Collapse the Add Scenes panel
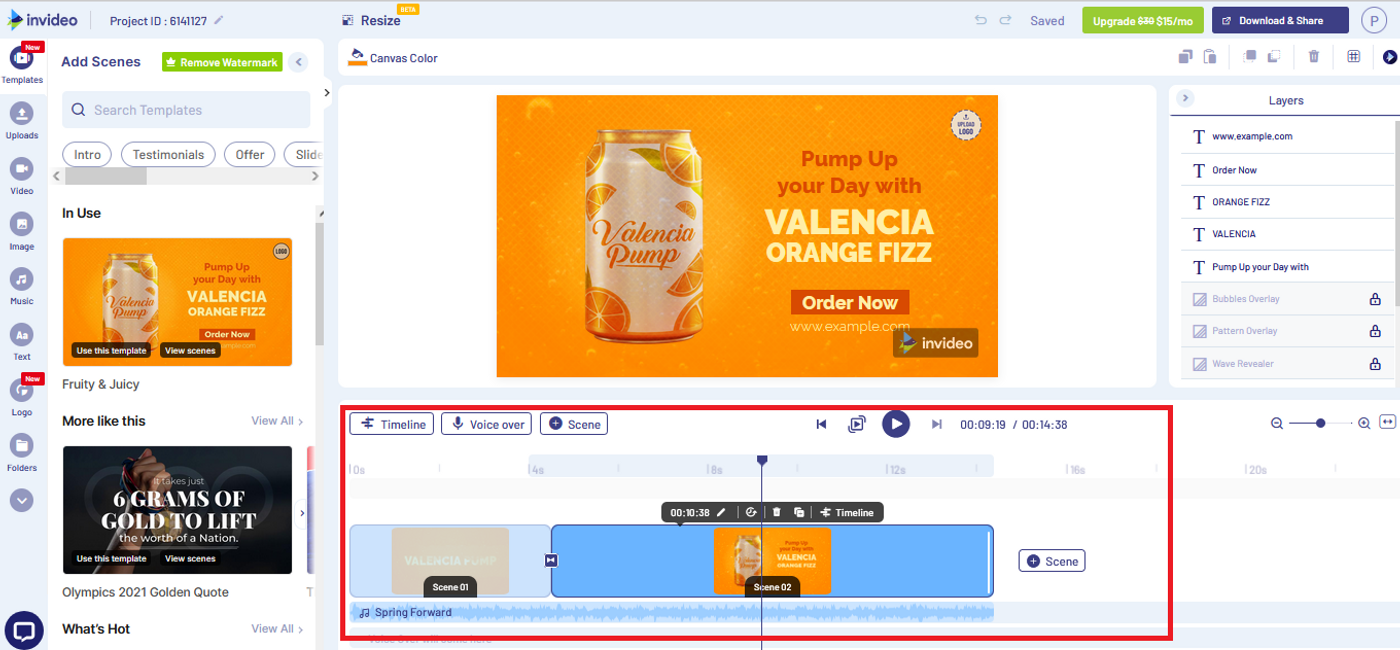Image resolution: width=1400 pixels, height=650 pixels. tap(298, 62)
